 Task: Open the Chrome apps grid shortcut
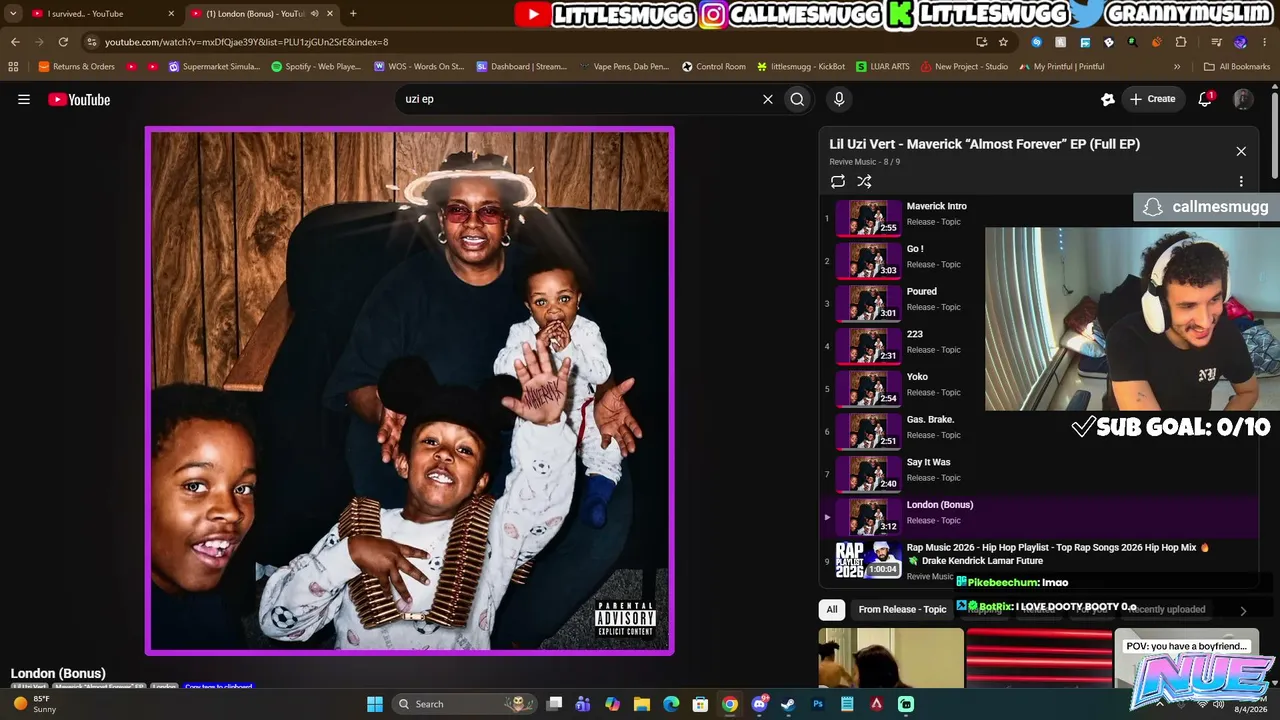(x=13, y=67)
